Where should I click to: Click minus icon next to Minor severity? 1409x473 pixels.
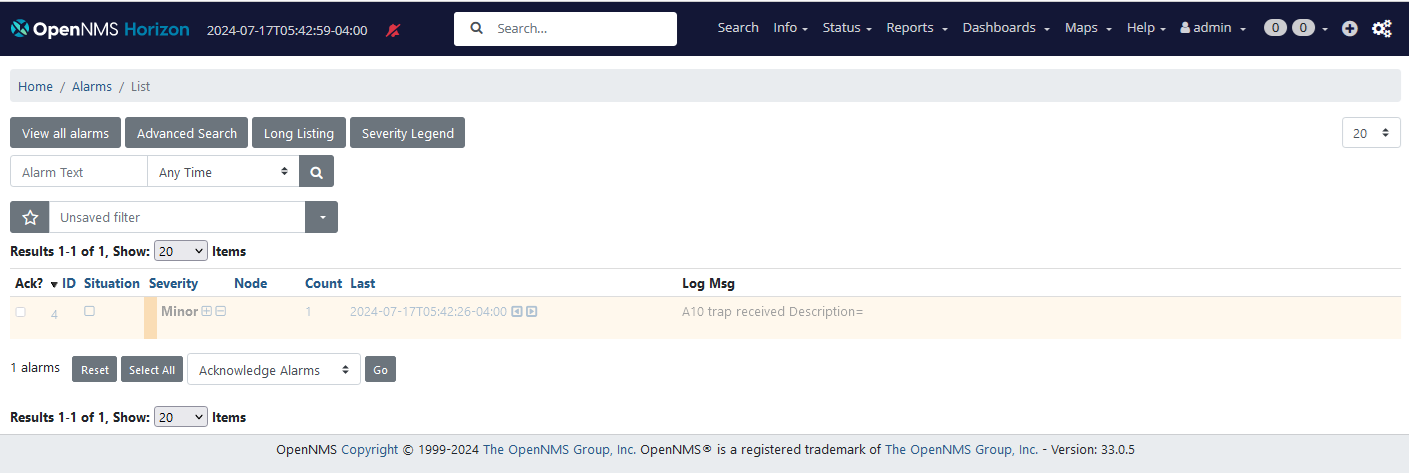221,311
